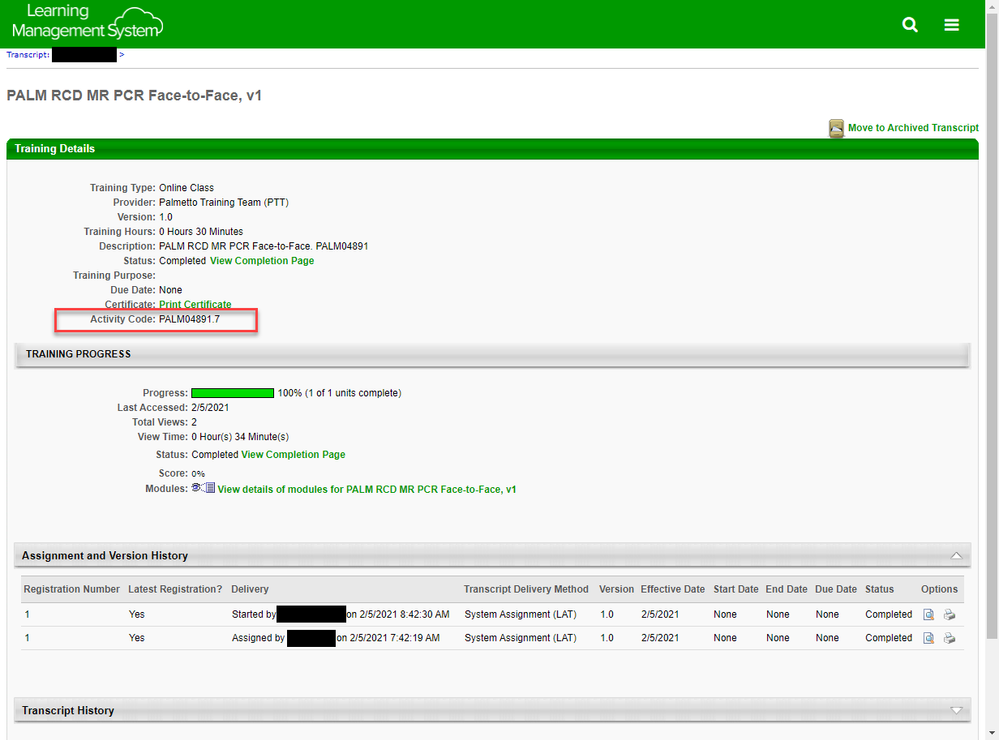The image size is (999, 740).
Task: Collapse the Assignment and Version History section
Action: point(956,556)
